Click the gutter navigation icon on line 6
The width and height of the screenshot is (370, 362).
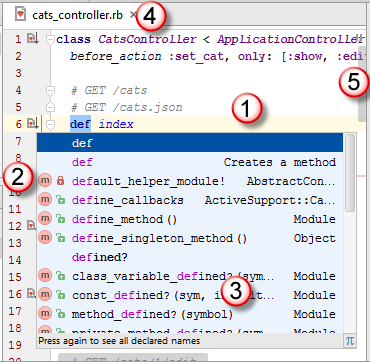[x=33, y=124]
